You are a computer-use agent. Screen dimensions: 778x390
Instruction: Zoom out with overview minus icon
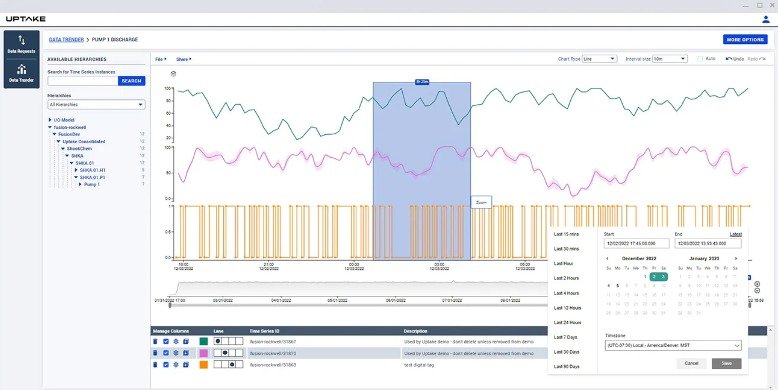(x=757, y=291)
